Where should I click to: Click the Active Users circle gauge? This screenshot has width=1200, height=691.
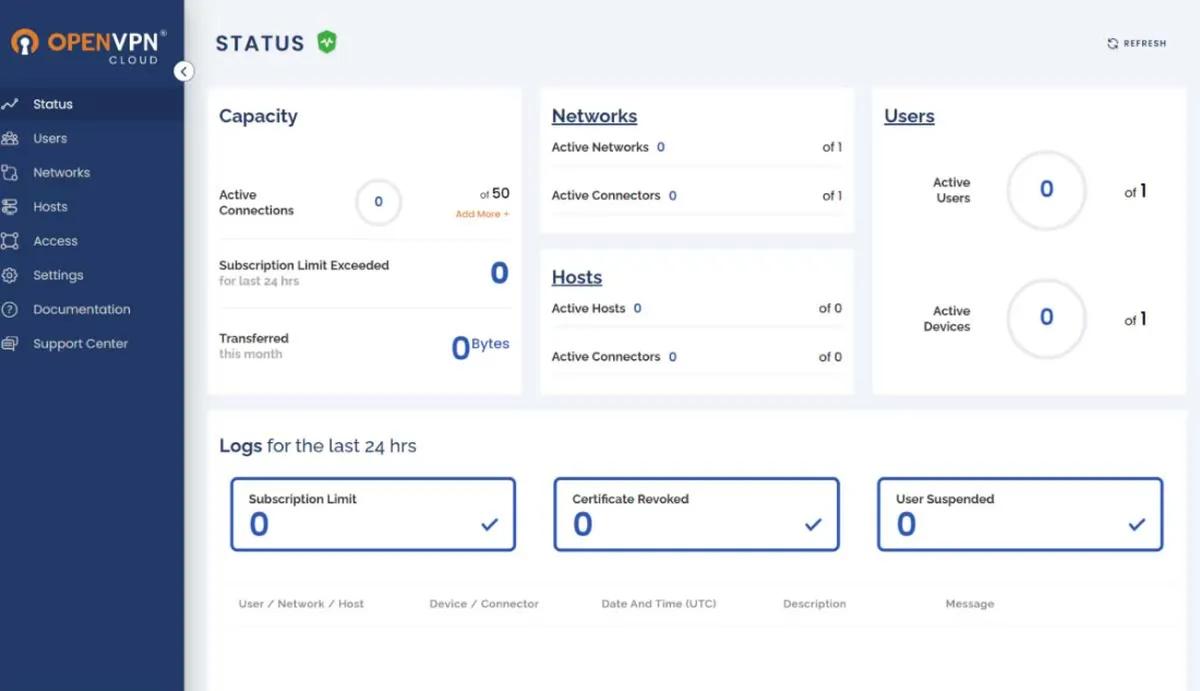point(1046,190)
